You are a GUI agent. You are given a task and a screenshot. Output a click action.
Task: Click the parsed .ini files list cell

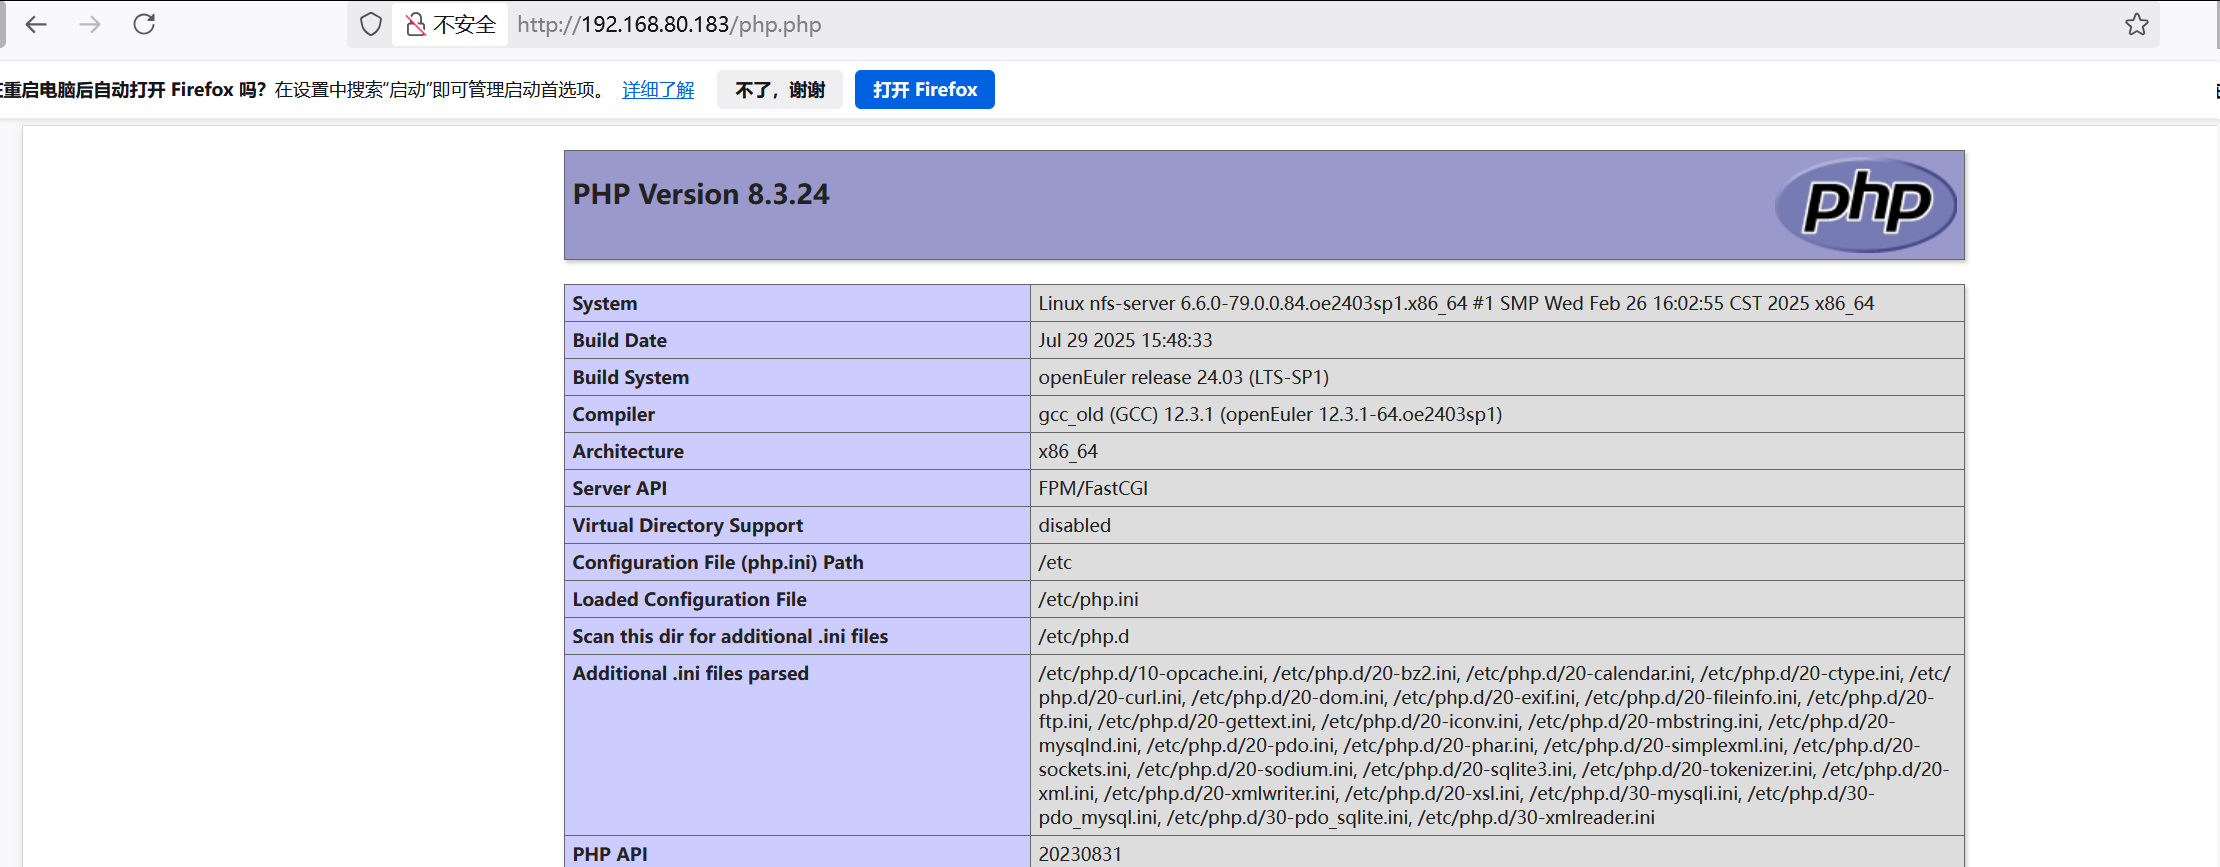pos(1497,745)
